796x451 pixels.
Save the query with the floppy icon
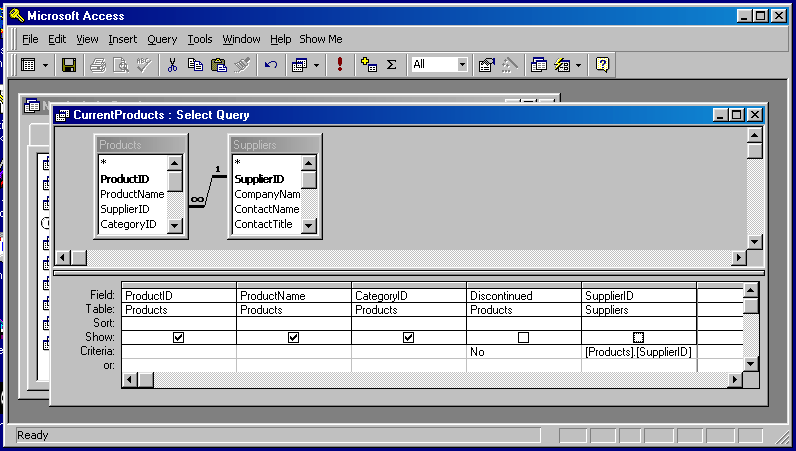coord(69,65)
